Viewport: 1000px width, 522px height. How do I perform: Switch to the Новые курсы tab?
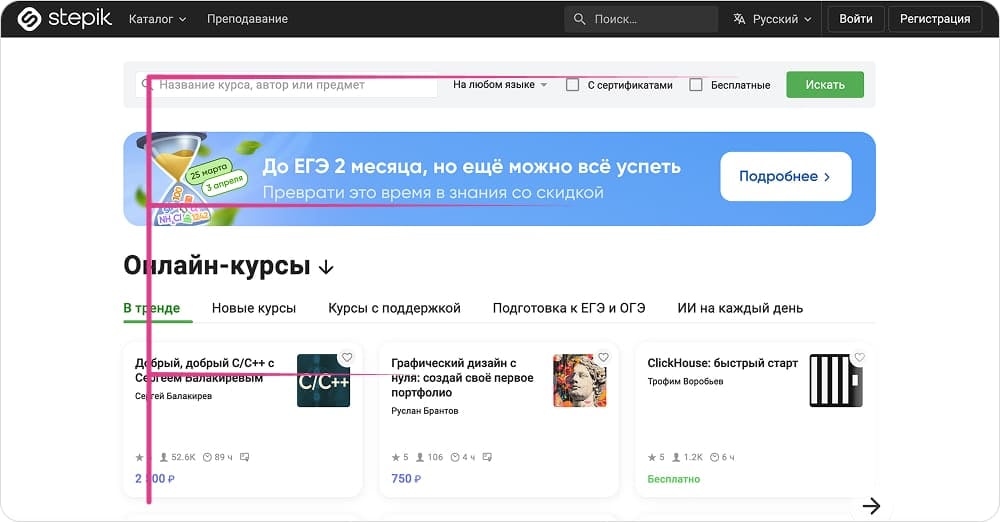point(254,308)
